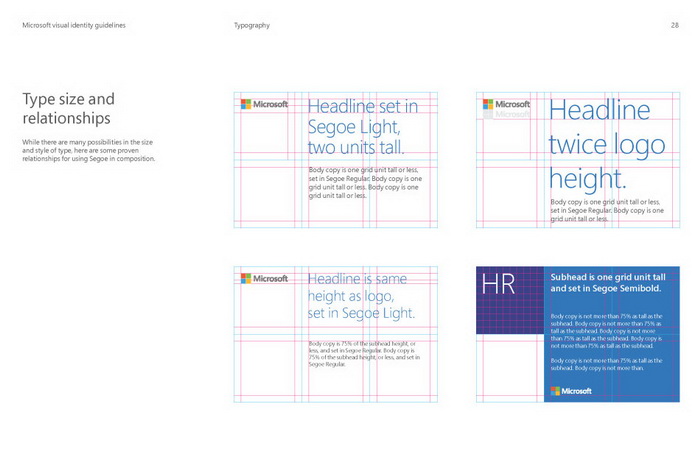
Task: Click the white Microsoft logo on the blue panel
Action: pos(571,390)
